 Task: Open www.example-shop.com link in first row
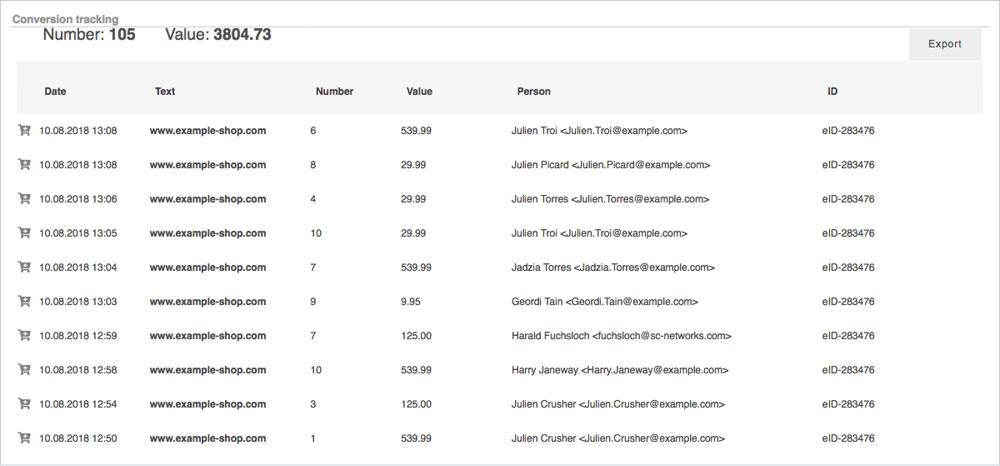(207, 131)
